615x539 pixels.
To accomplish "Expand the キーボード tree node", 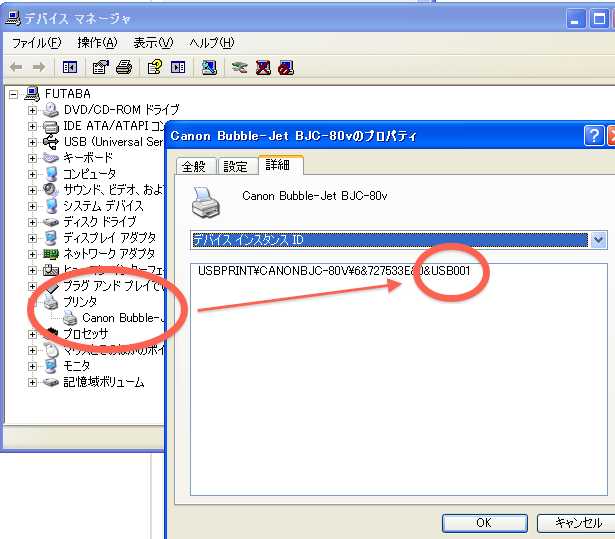I will 32,158.
